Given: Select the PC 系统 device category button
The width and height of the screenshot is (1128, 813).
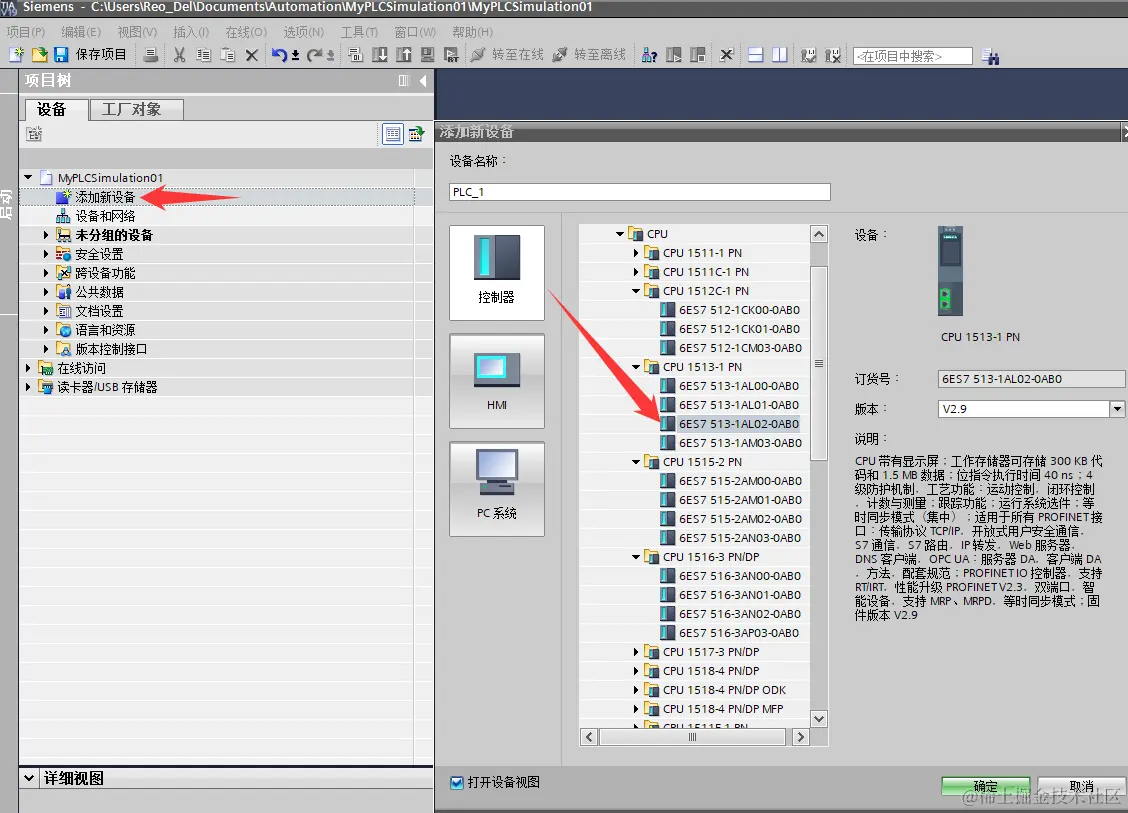Looking at the screenshot, I should [x=496, y=489].
